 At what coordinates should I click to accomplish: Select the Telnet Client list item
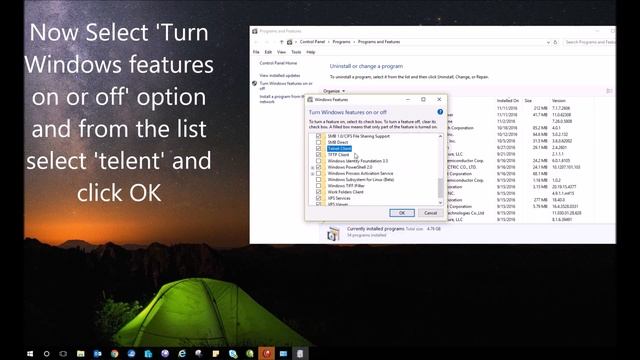[x=339, y=149]
